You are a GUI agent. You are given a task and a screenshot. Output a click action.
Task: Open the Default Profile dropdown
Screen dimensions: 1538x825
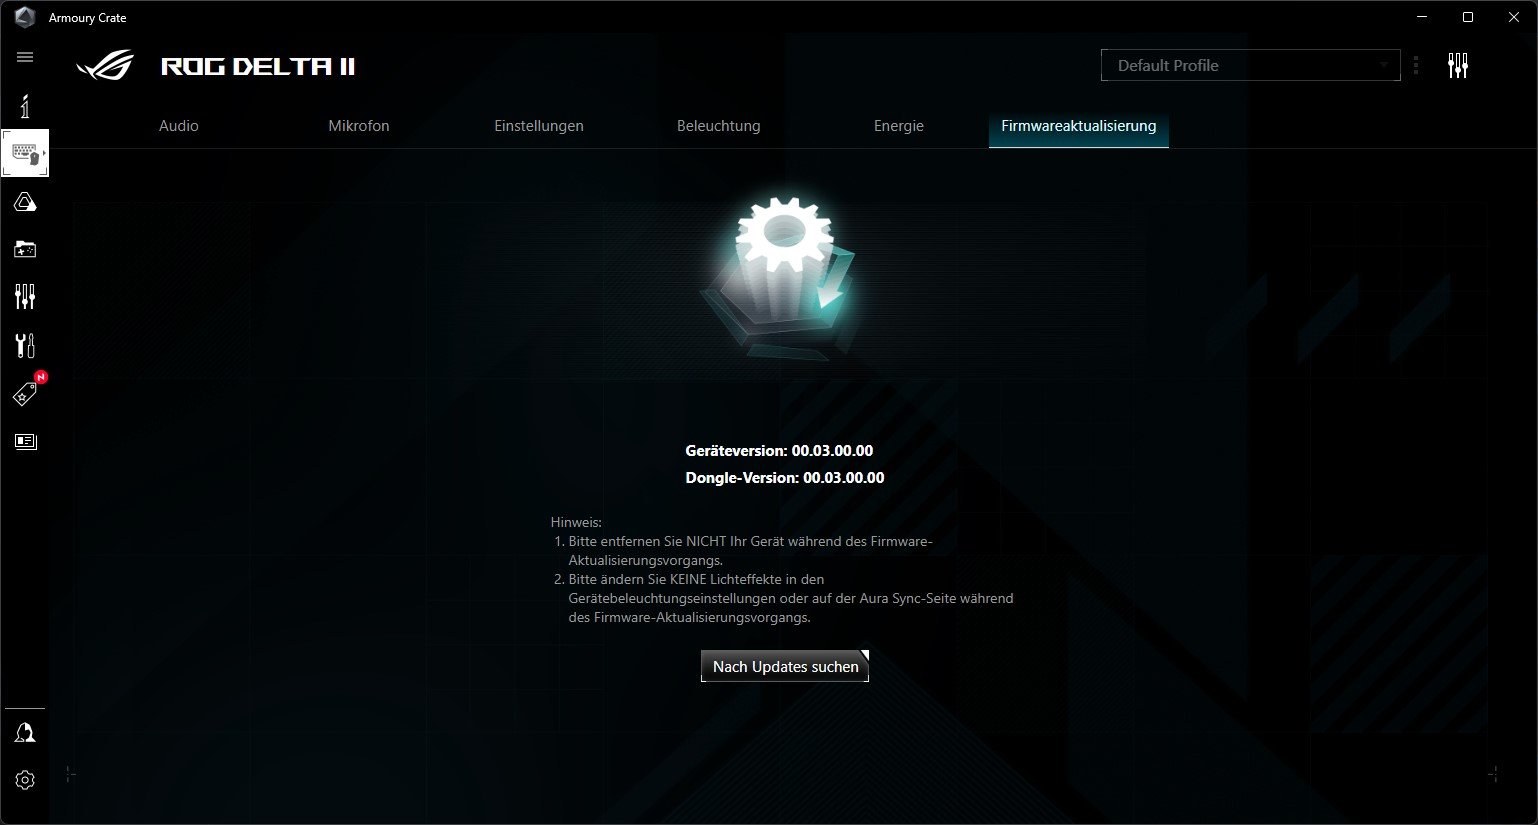point(1250,66)
